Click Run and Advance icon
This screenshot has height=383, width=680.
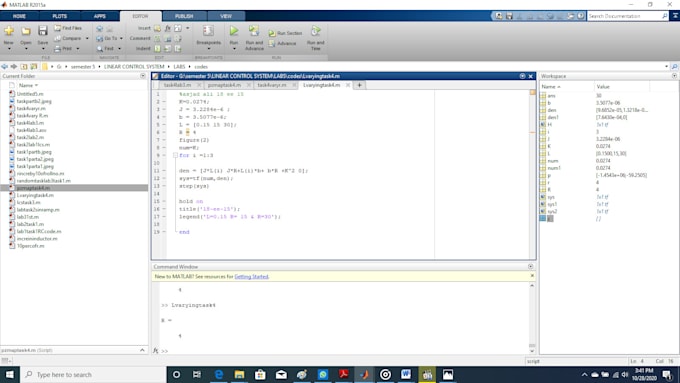(x=254, y=30)
